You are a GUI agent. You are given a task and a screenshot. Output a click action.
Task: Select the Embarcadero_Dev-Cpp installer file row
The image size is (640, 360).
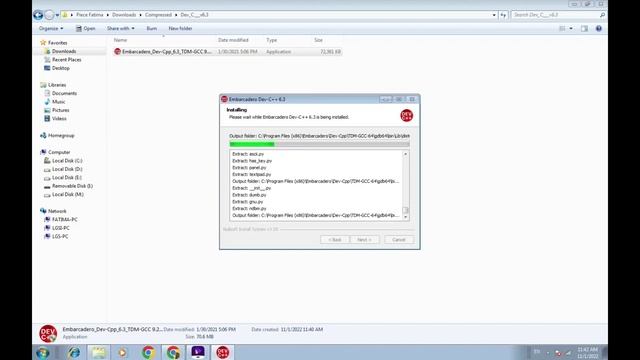tap(227, 52)
